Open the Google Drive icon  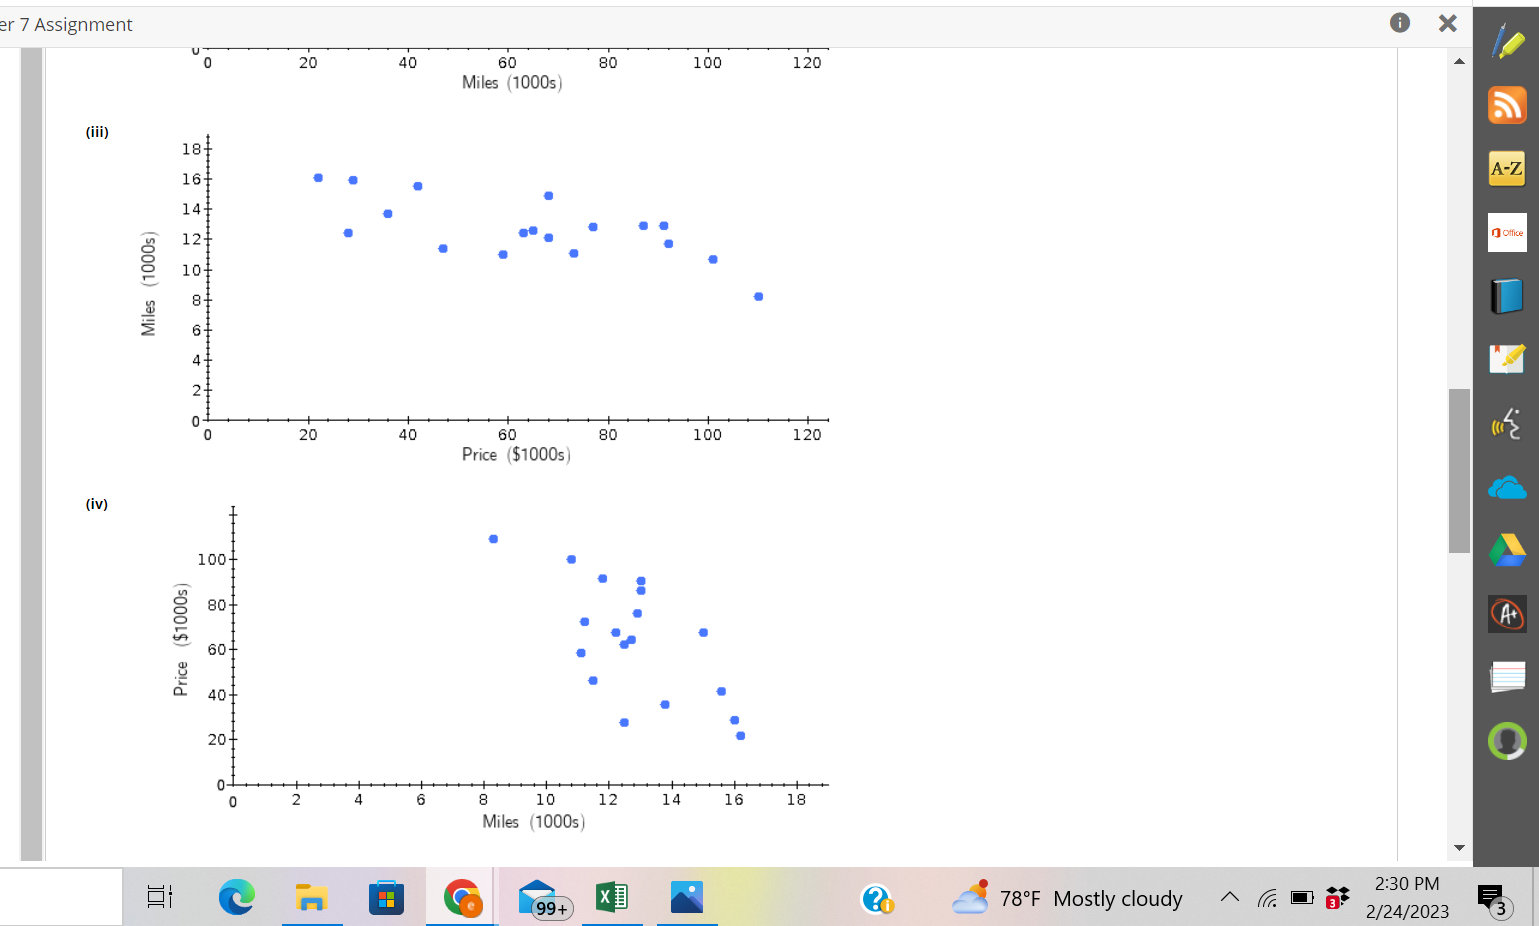(x=1507, y=550)
